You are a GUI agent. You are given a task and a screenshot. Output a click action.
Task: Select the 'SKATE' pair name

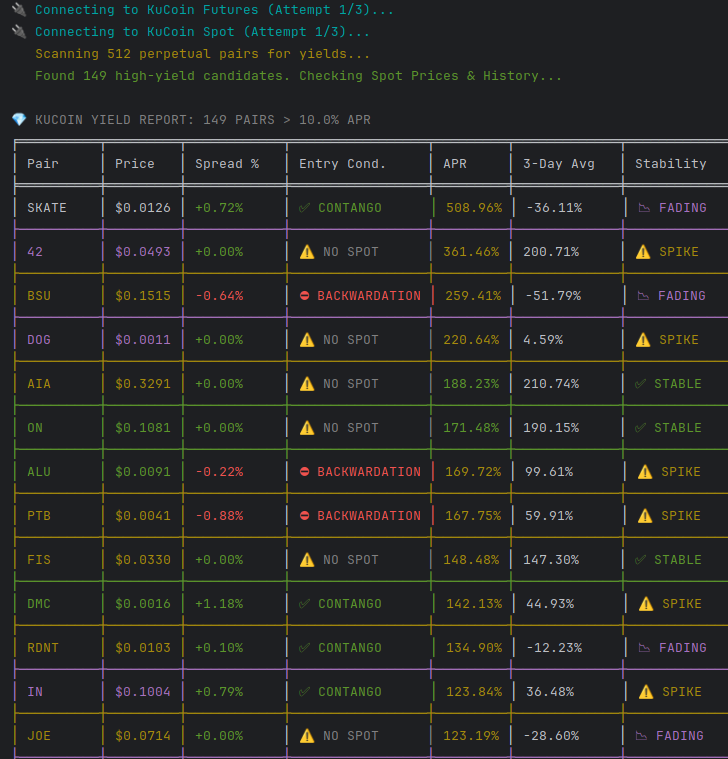tap(46, 208)
